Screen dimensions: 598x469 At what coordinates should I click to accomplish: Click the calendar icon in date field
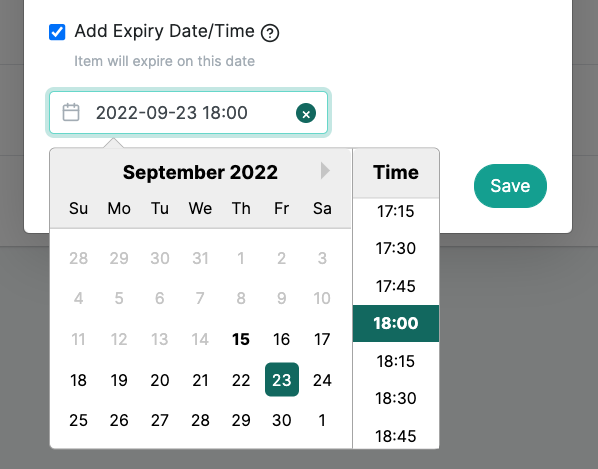click(x=71, y=112)
